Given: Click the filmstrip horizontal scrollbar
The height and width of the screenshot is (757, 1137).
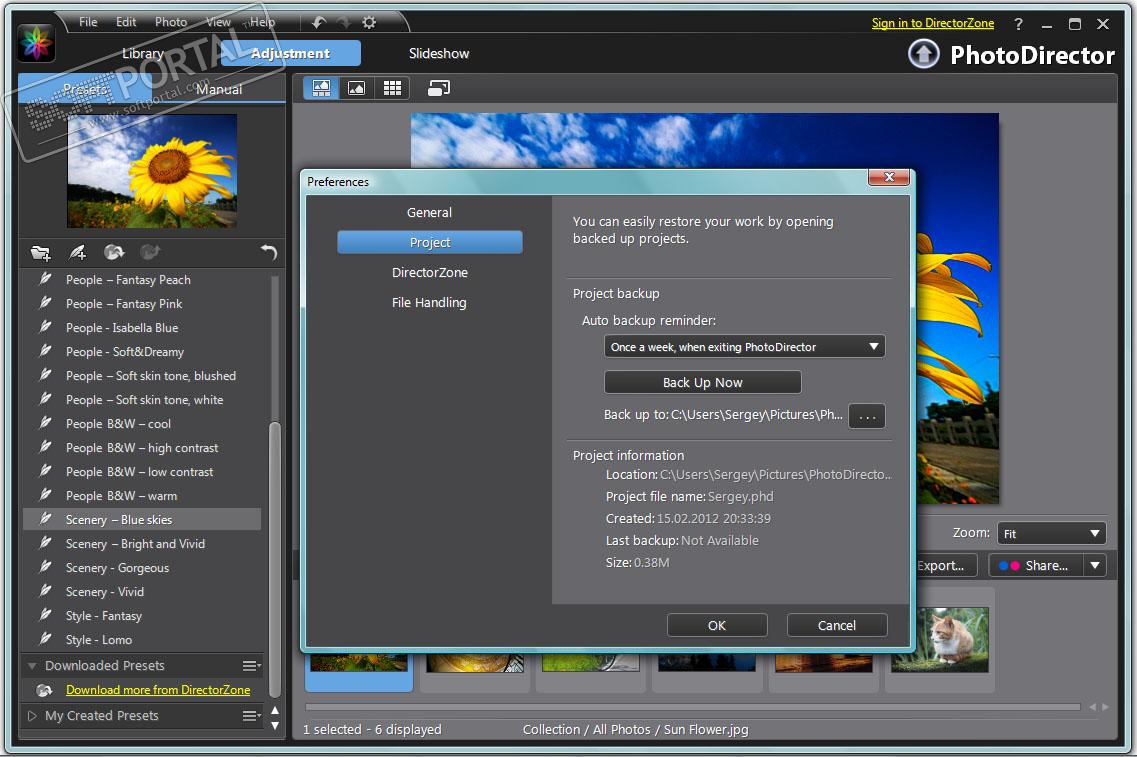Looking at the screenshot, I should tap(692, 706).
